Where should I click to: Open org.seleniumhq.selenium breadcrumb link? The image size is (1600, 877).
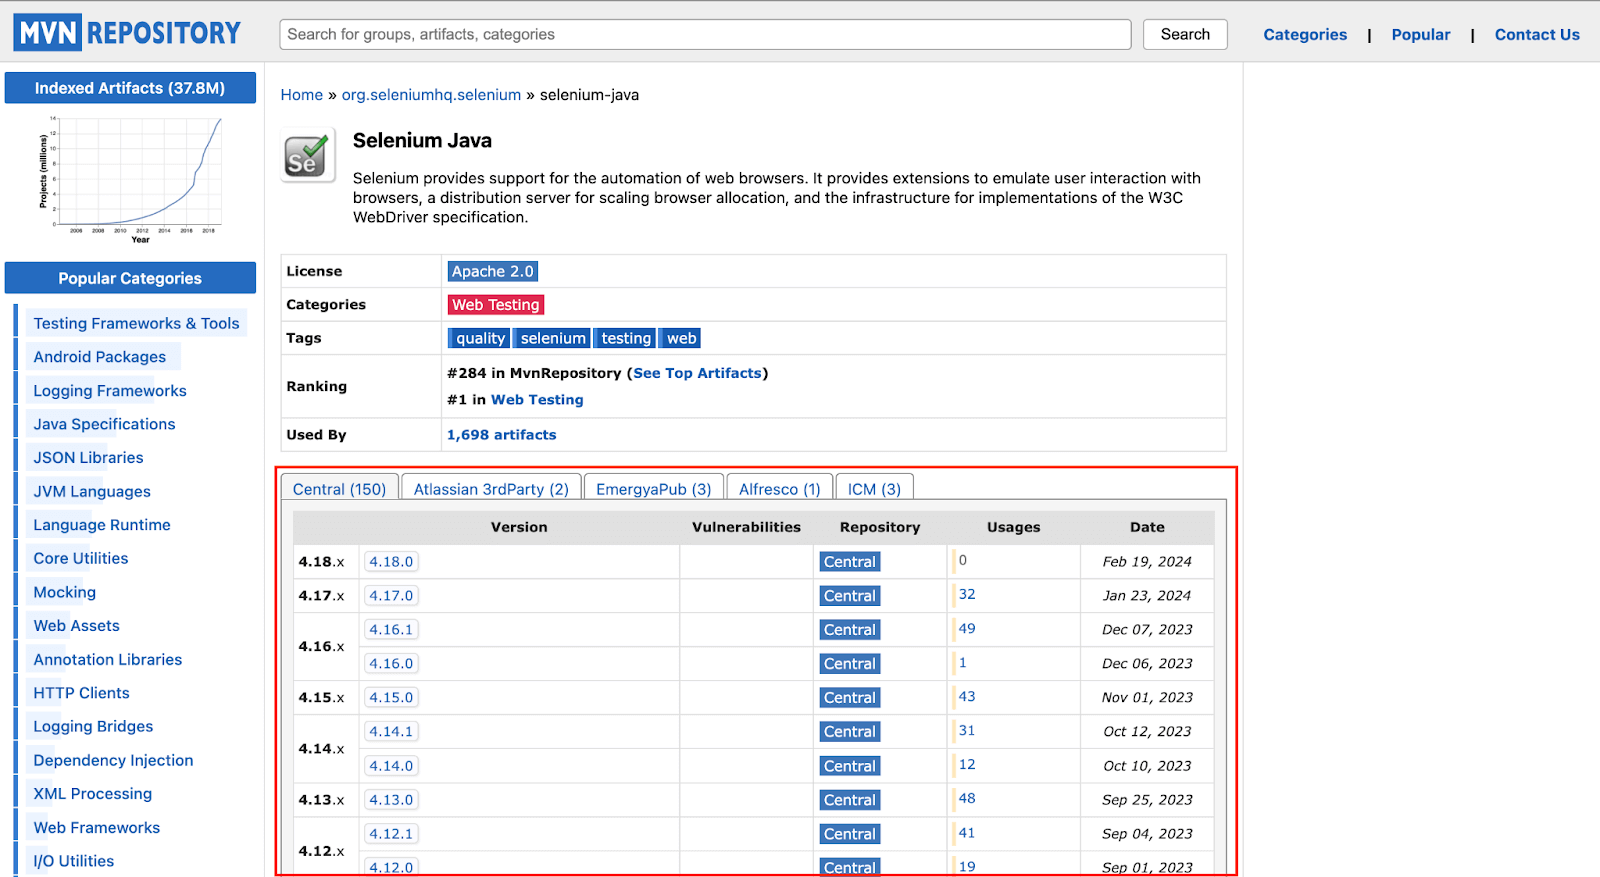431,95
